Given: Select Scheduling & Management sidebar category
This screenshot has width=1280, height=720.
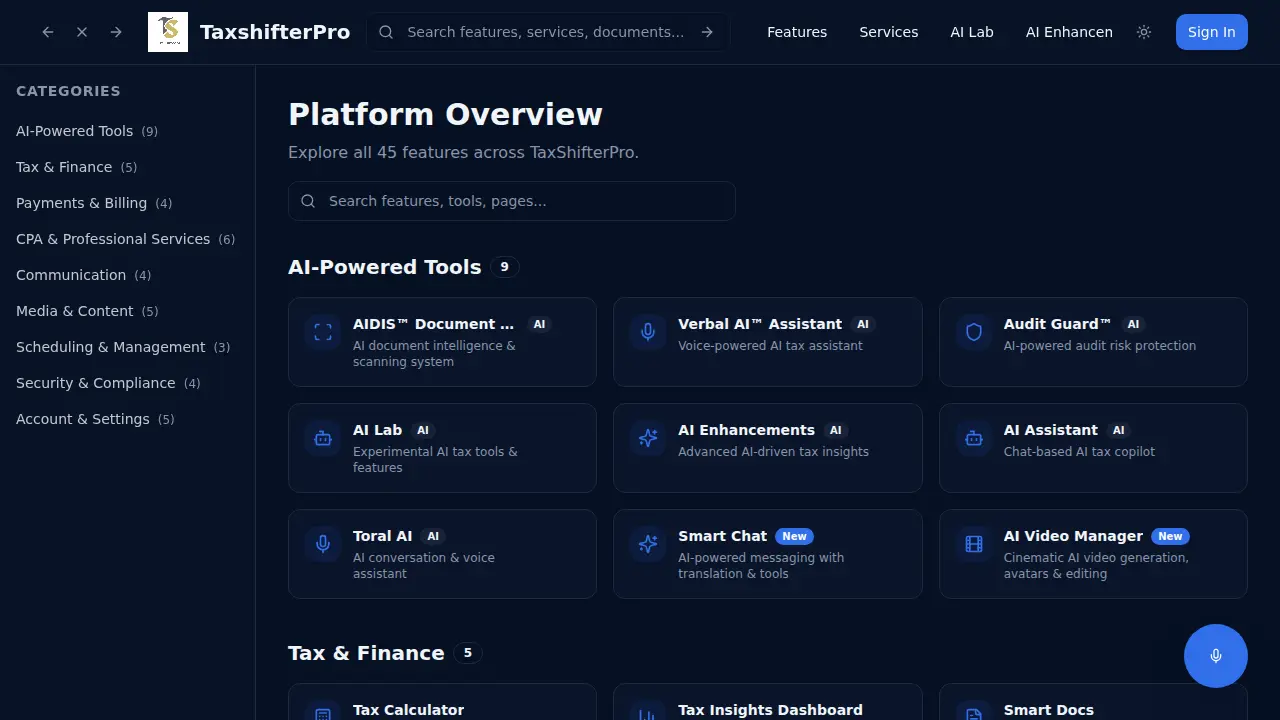Looking at the screenshot, I should coord(123,347).
